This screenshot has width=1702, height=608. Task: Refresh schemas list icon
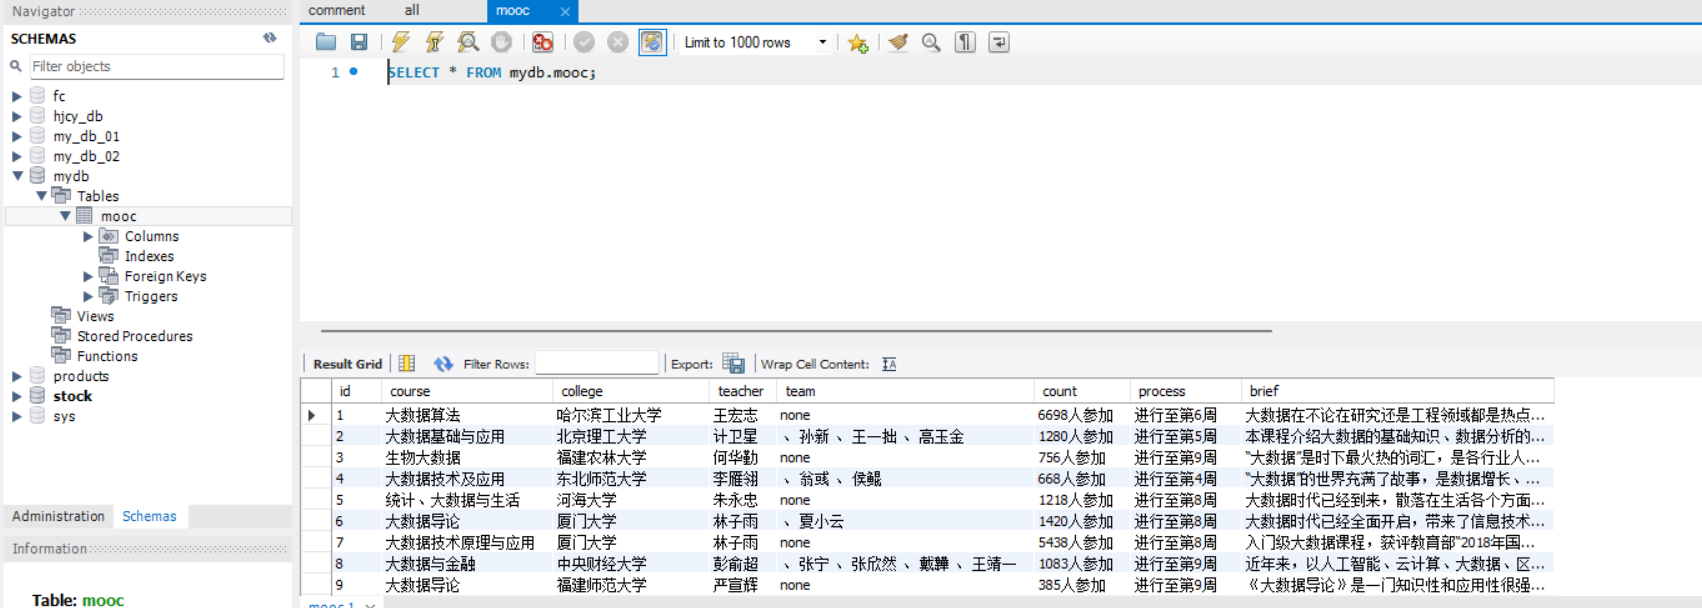(x=270, y=38)
